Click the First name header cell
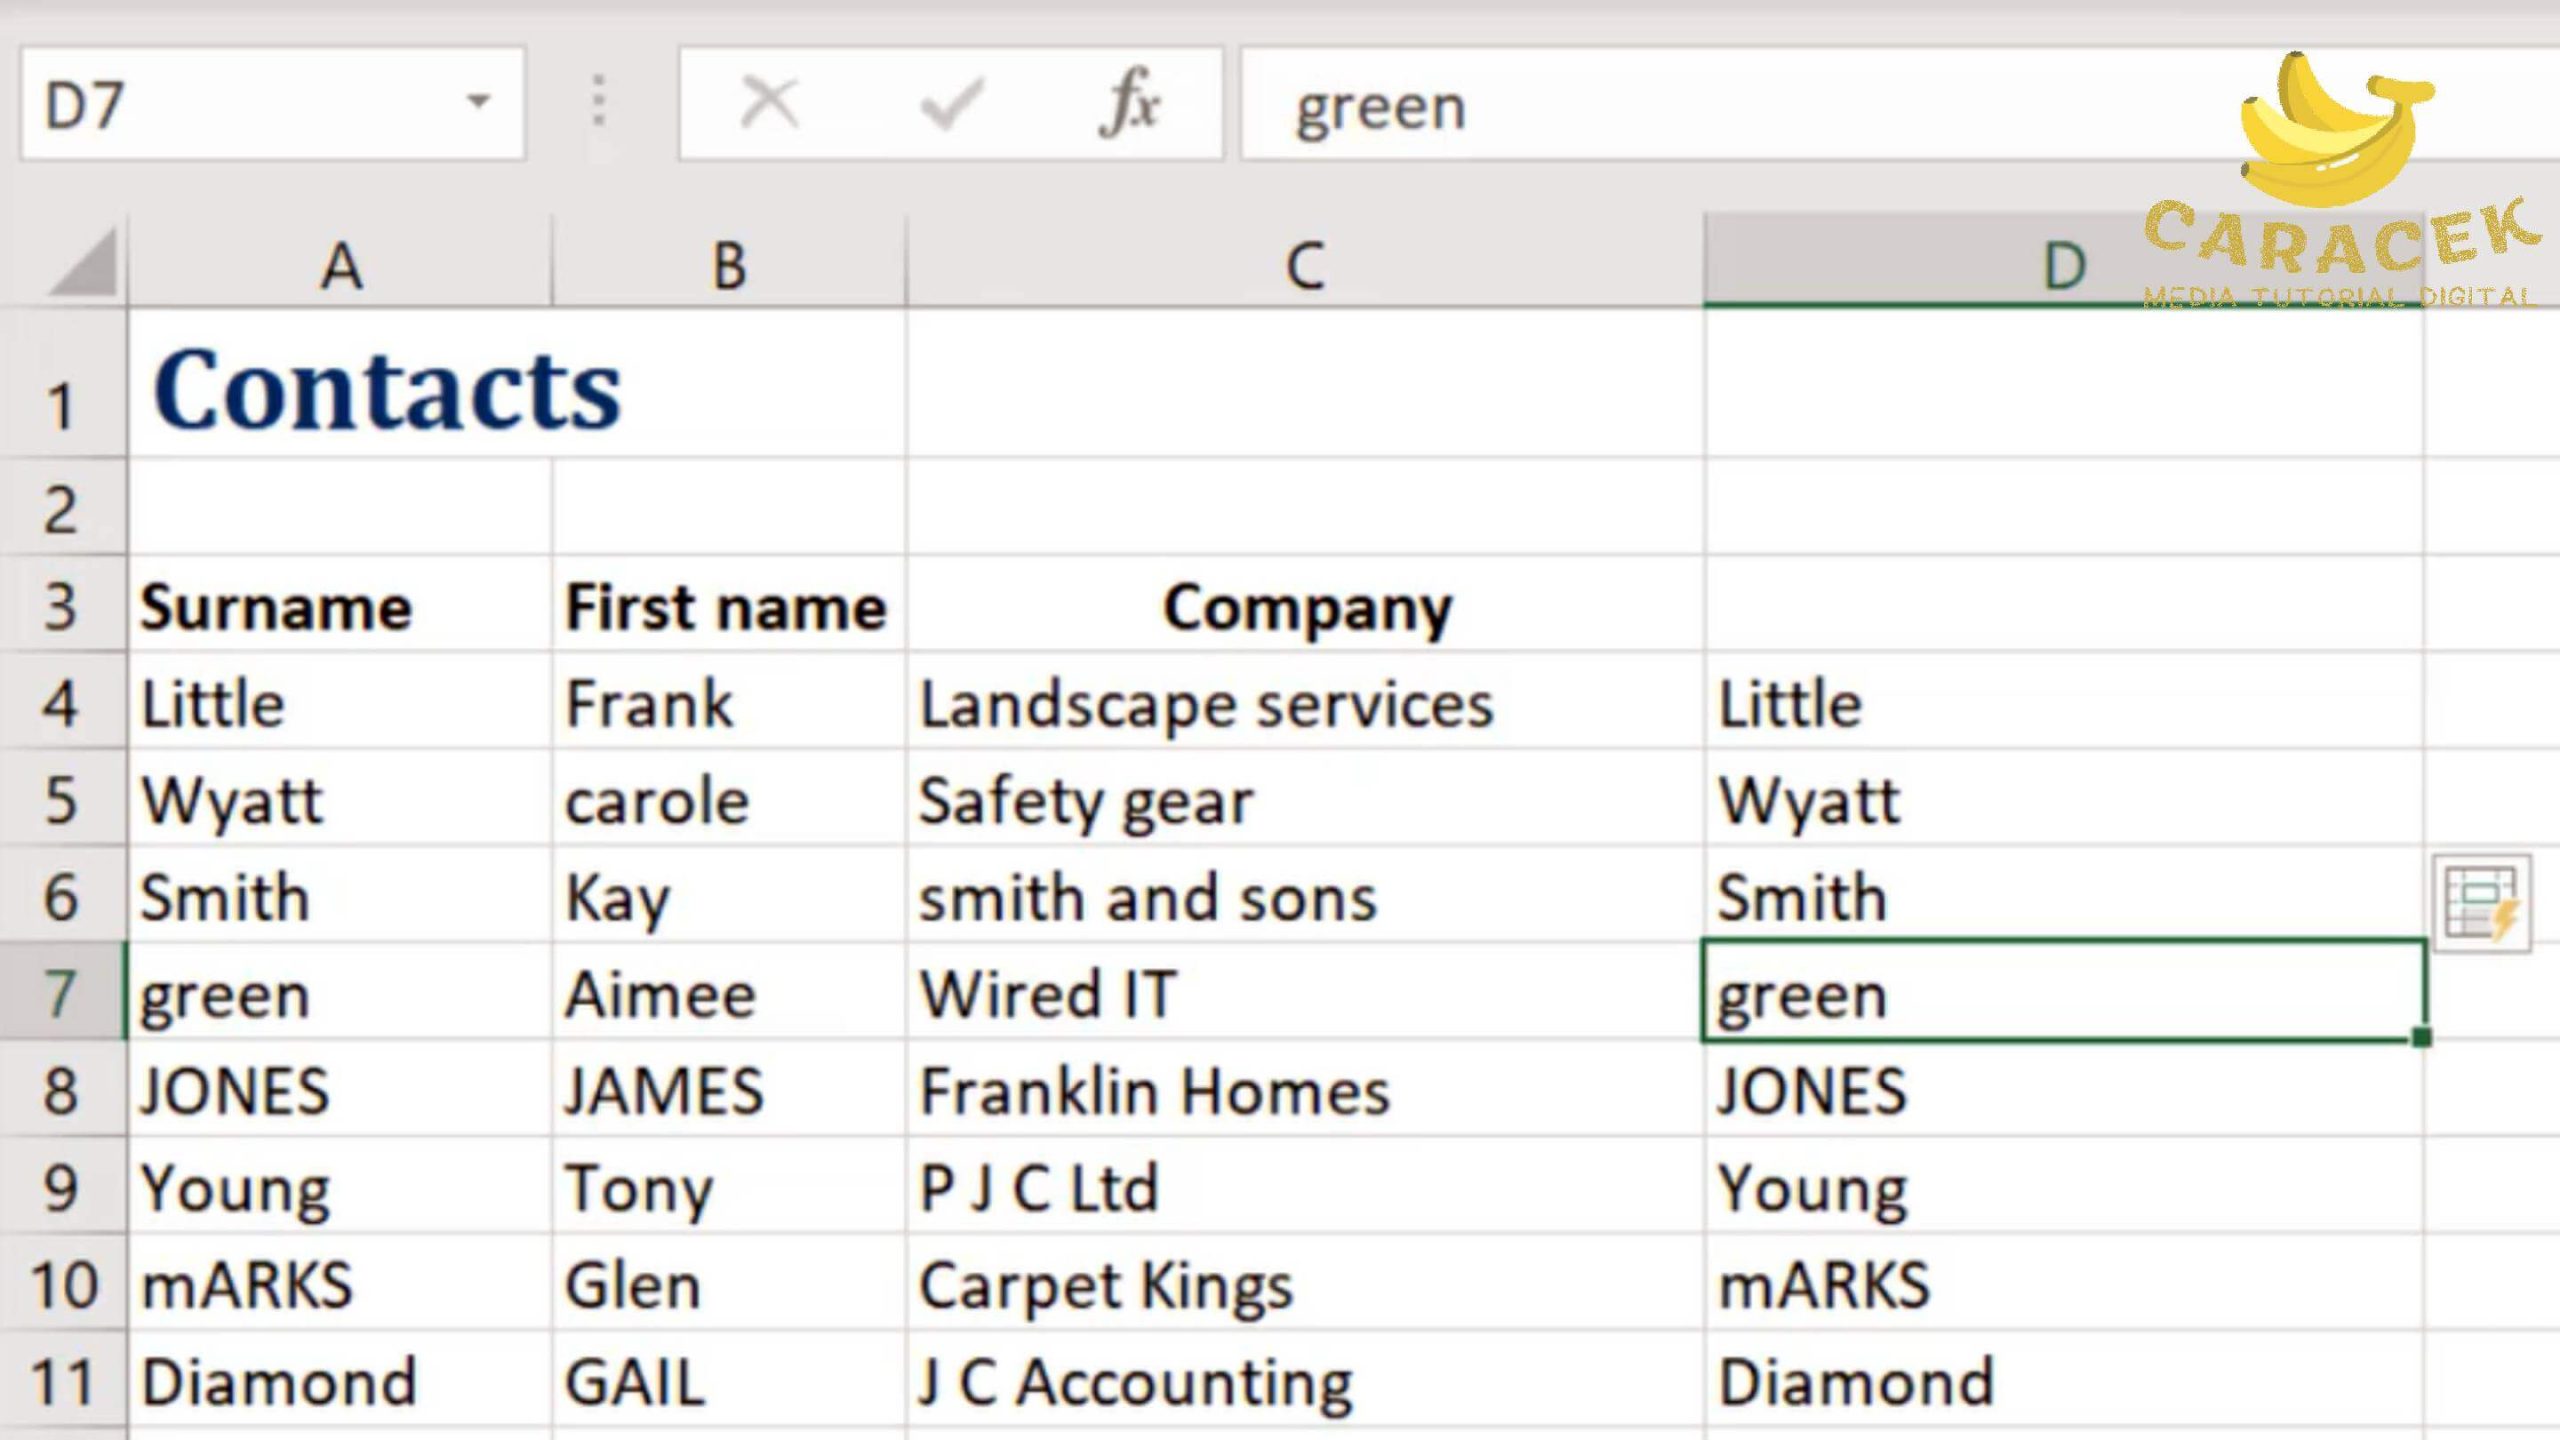The height and width of the screenshot is (1440, 2560). click(729, 604)
